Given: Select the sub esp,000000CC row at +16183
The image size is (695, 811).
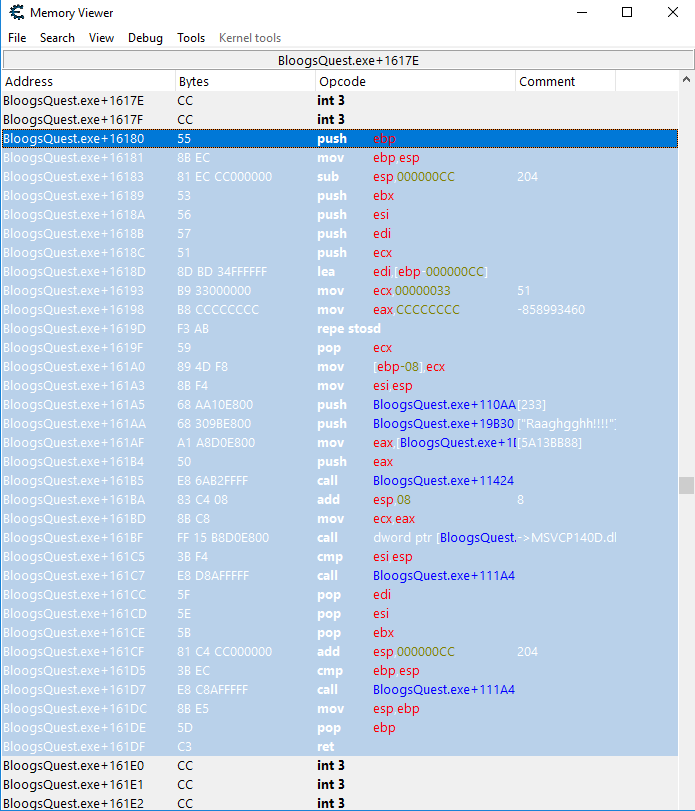Looking at the screenshot, I should (340, 176).
